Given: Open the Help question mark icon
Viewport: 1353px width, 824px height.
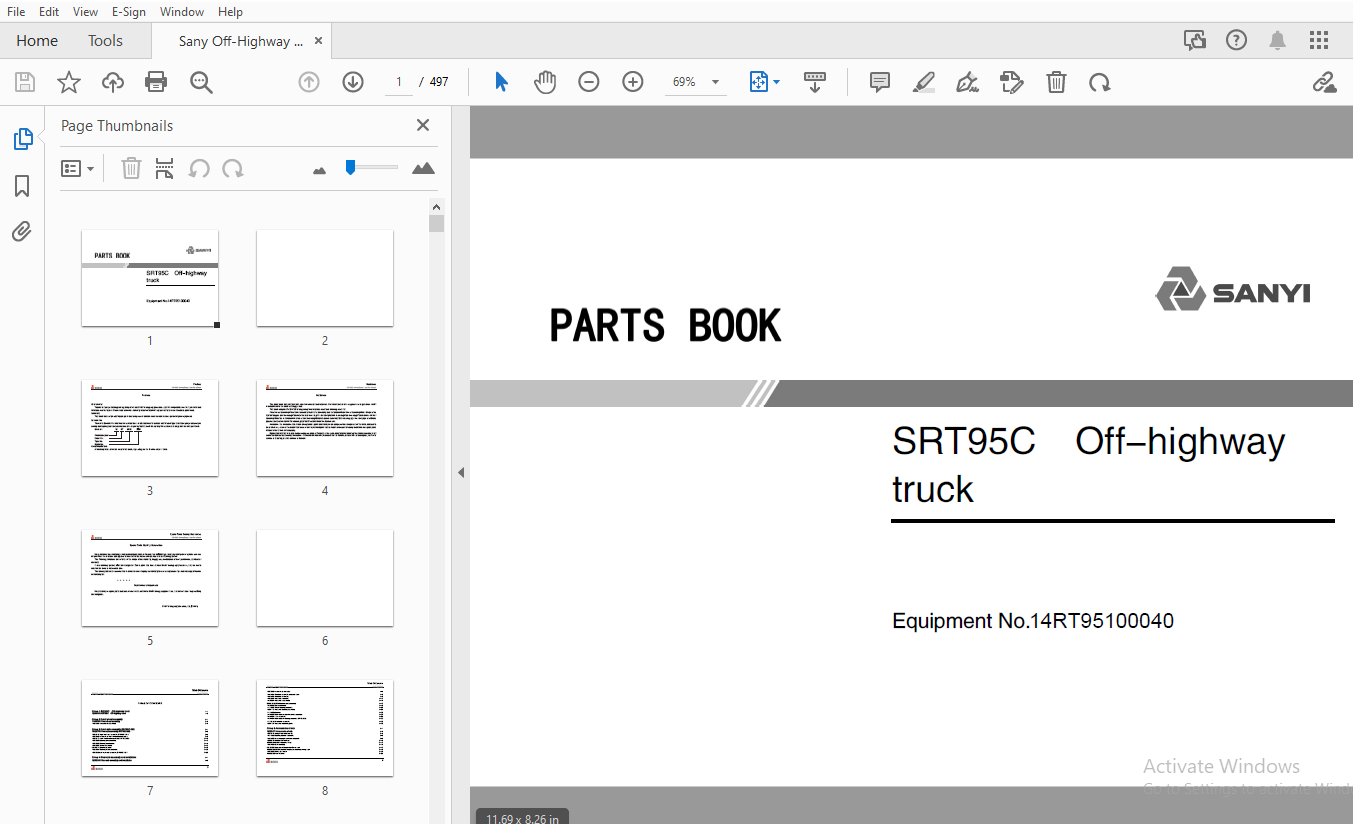Looking at the screenshot, I should [x=1237, y=40].
